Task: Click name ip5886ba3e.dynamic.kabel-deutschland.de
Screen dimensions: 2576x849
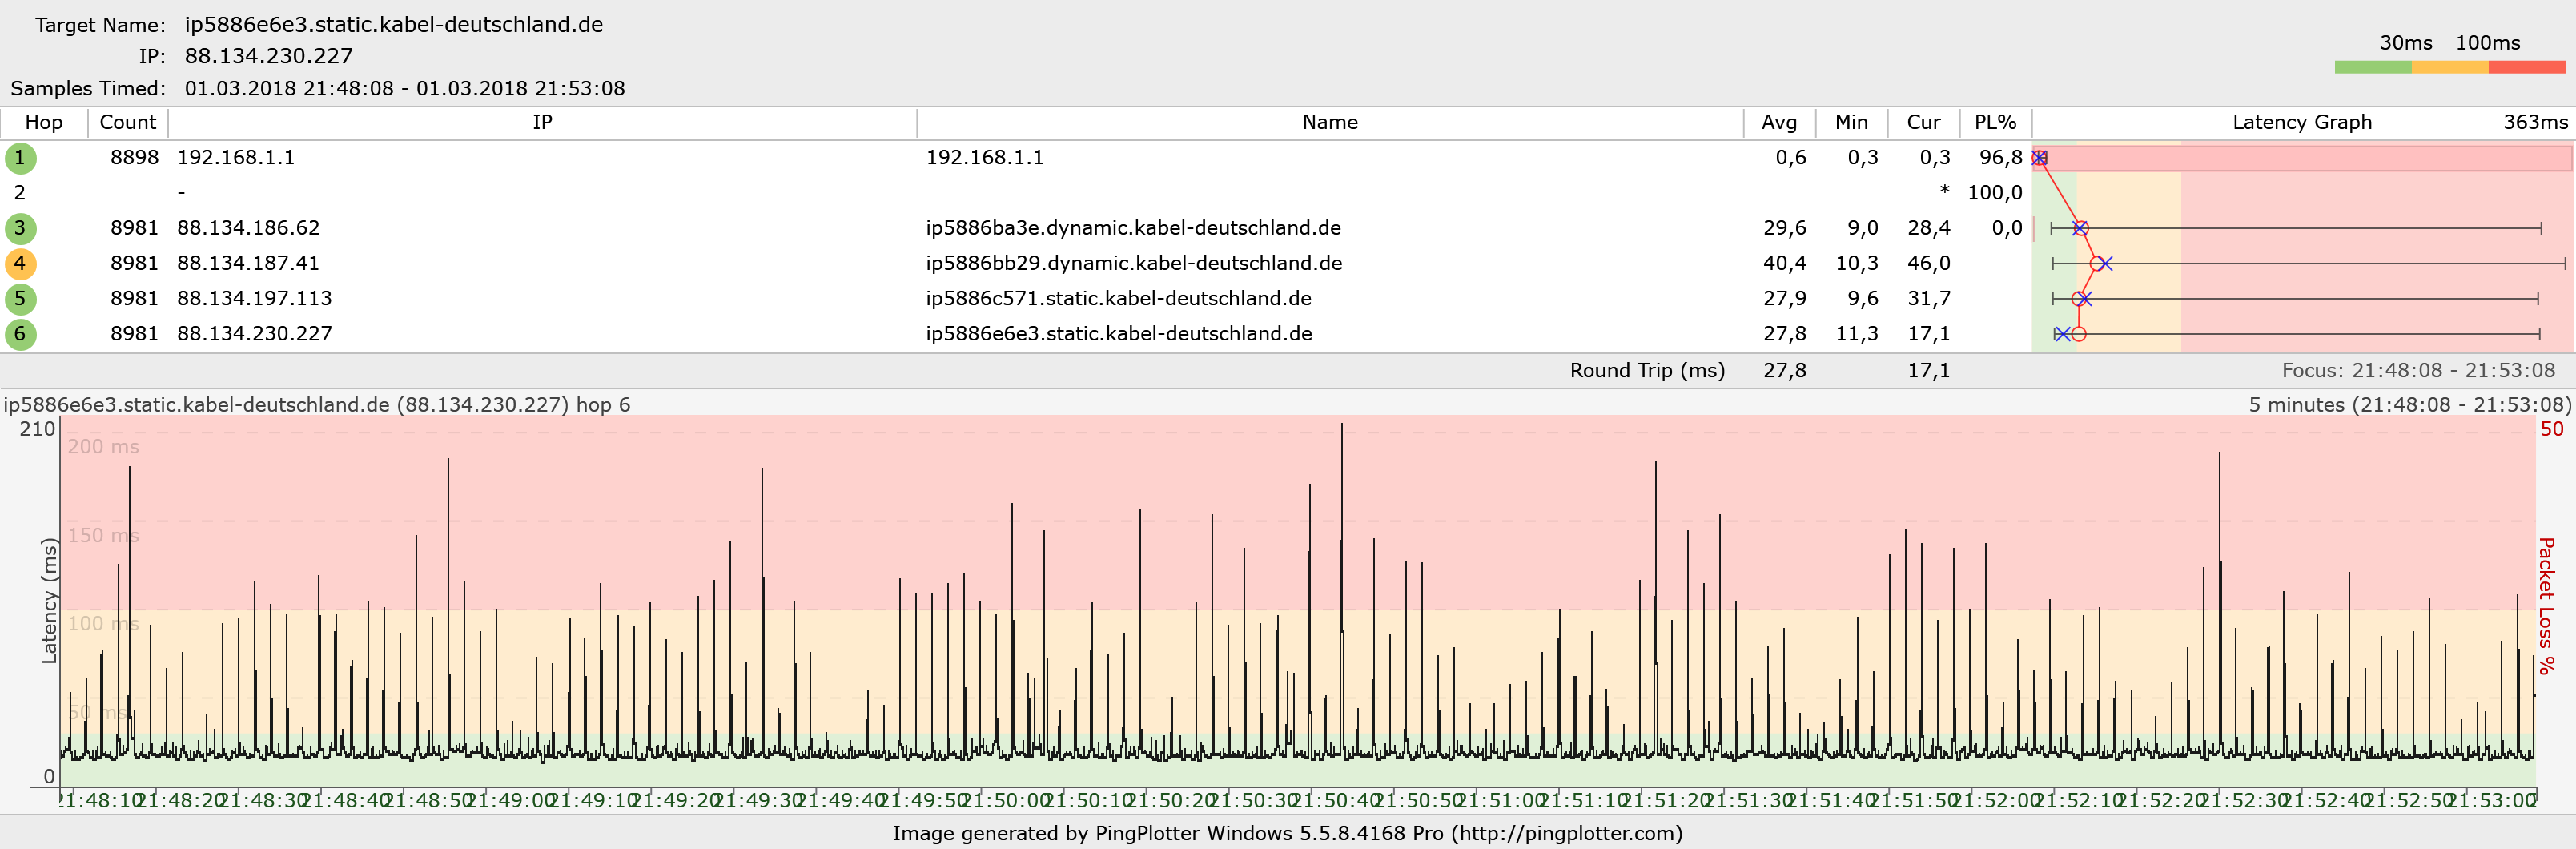Action: (x=1133, y=228)
